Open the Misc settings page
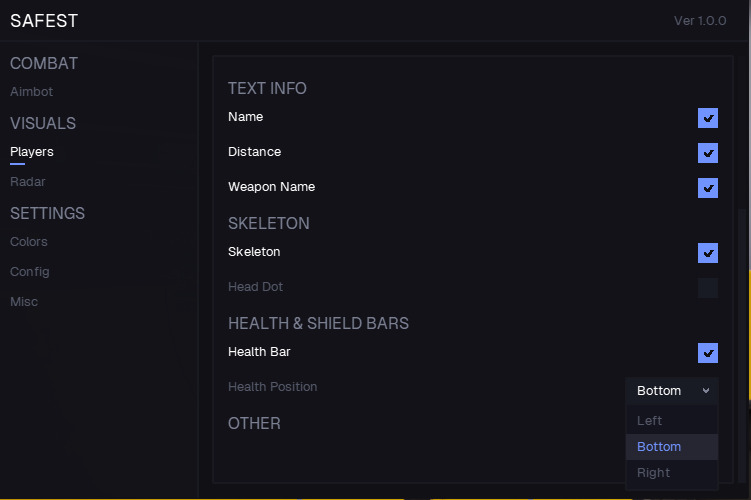 point(24,302)
